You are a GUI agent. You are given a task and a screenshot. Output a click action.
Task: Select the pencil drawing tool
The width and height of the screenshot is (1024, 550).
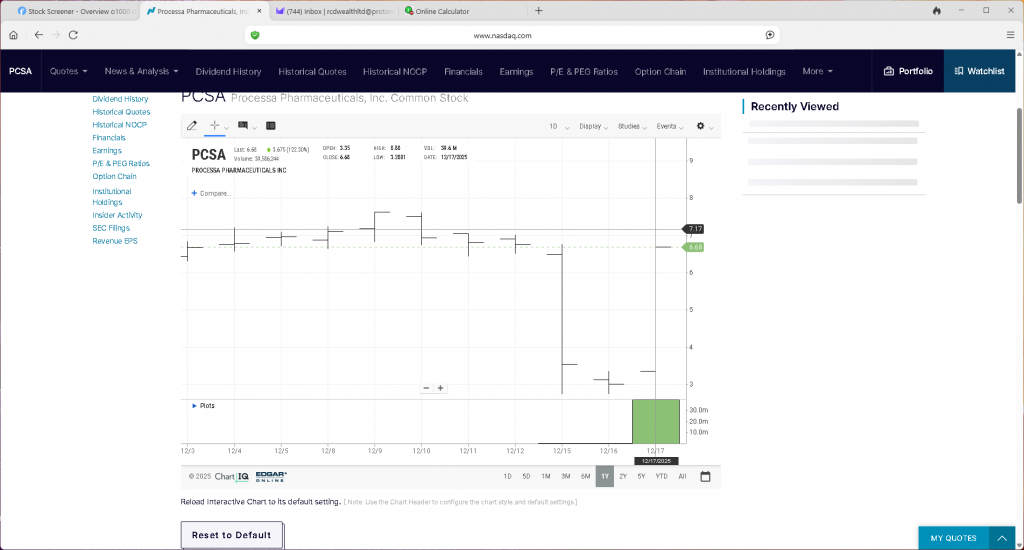point(192,126)
